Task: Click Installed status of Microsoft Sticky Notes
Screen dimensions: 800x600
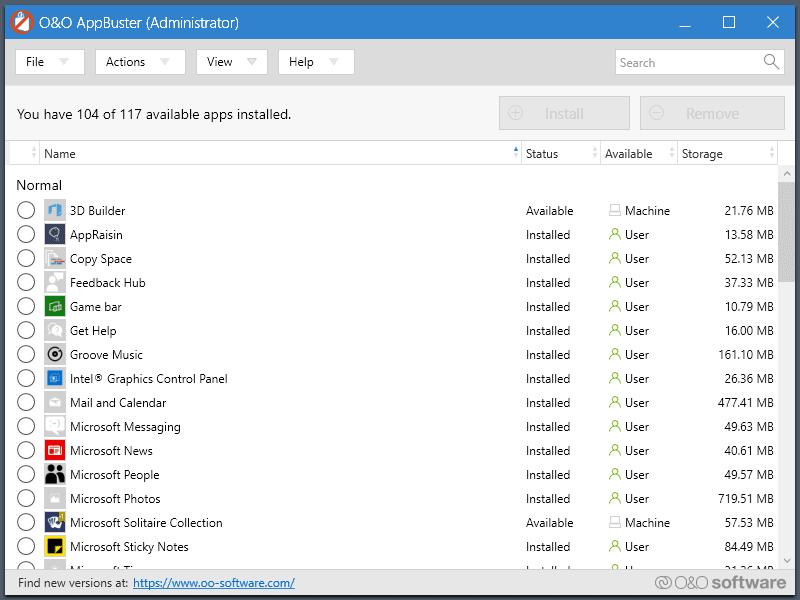Action: click(547, 546)
